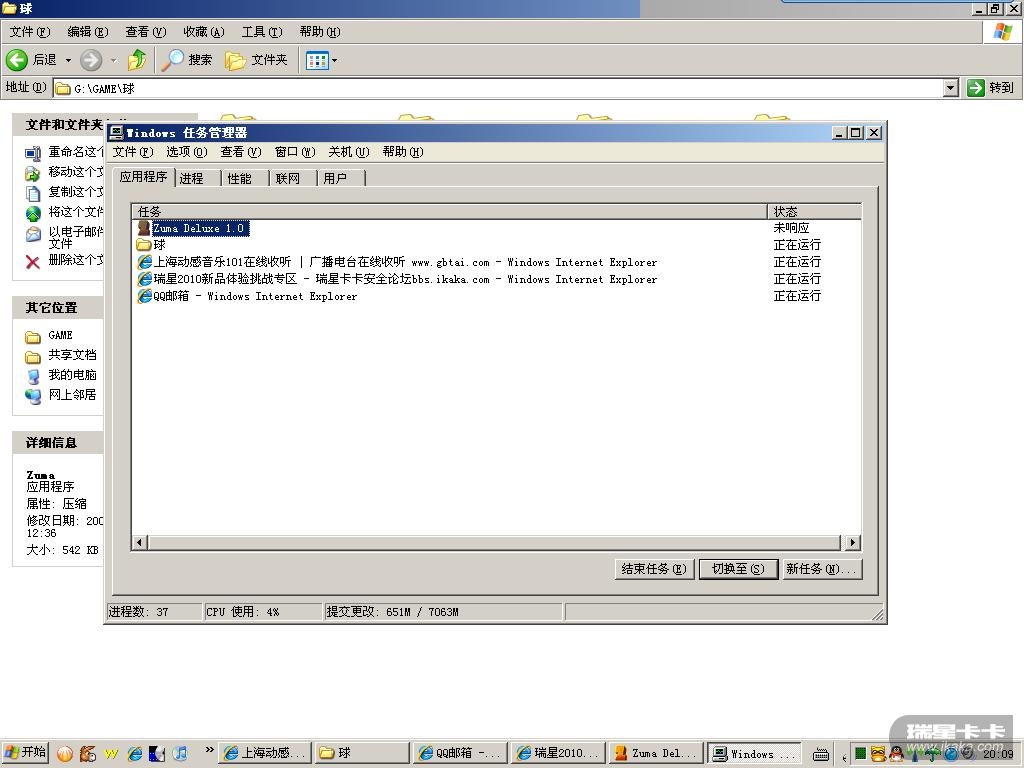The image size is (1024, 768).
Task: Switch to the 应用程序 tab
Action: [x=144, y=177]
